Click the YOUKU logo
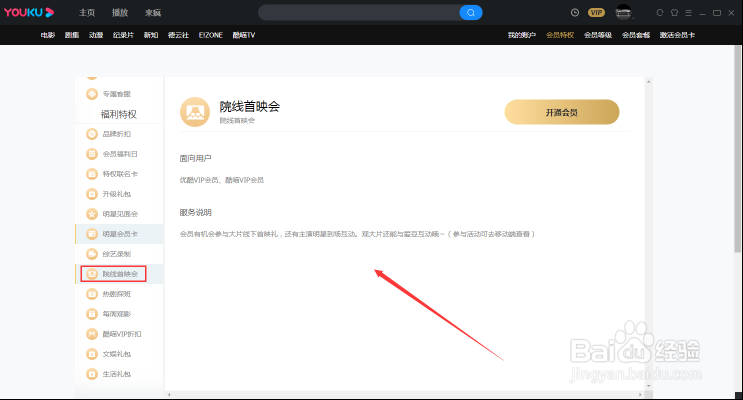Screen dimensions: 743x400 coord(29,12)
